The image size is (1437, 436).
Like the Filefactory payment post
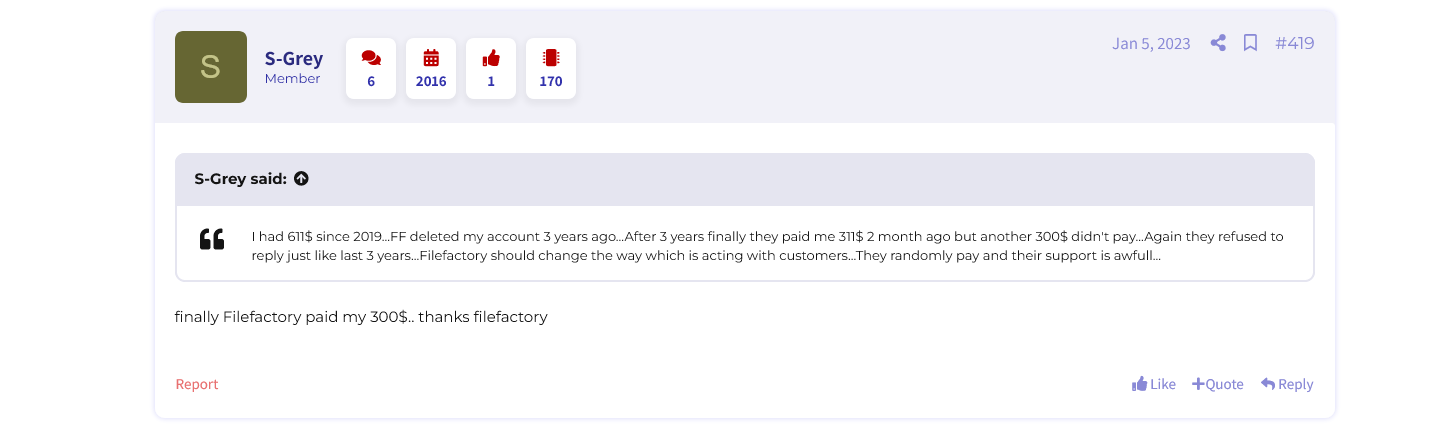coord(1153,384)
